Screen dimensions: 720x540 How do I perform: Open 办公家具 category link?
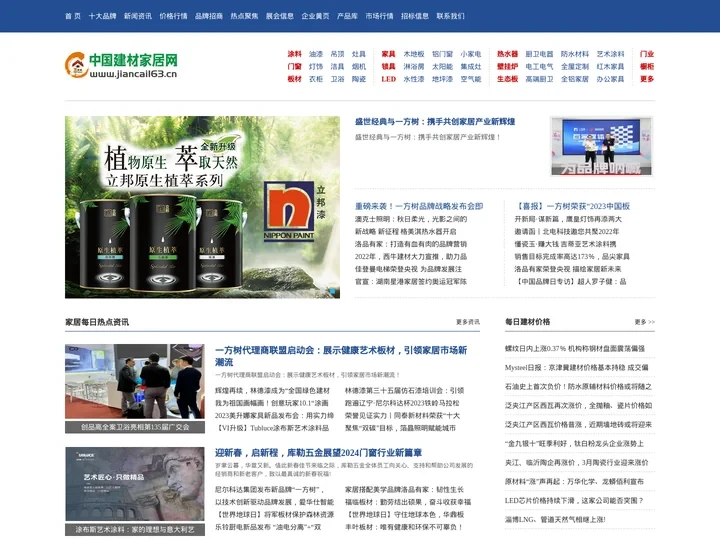tap(610, 79)
